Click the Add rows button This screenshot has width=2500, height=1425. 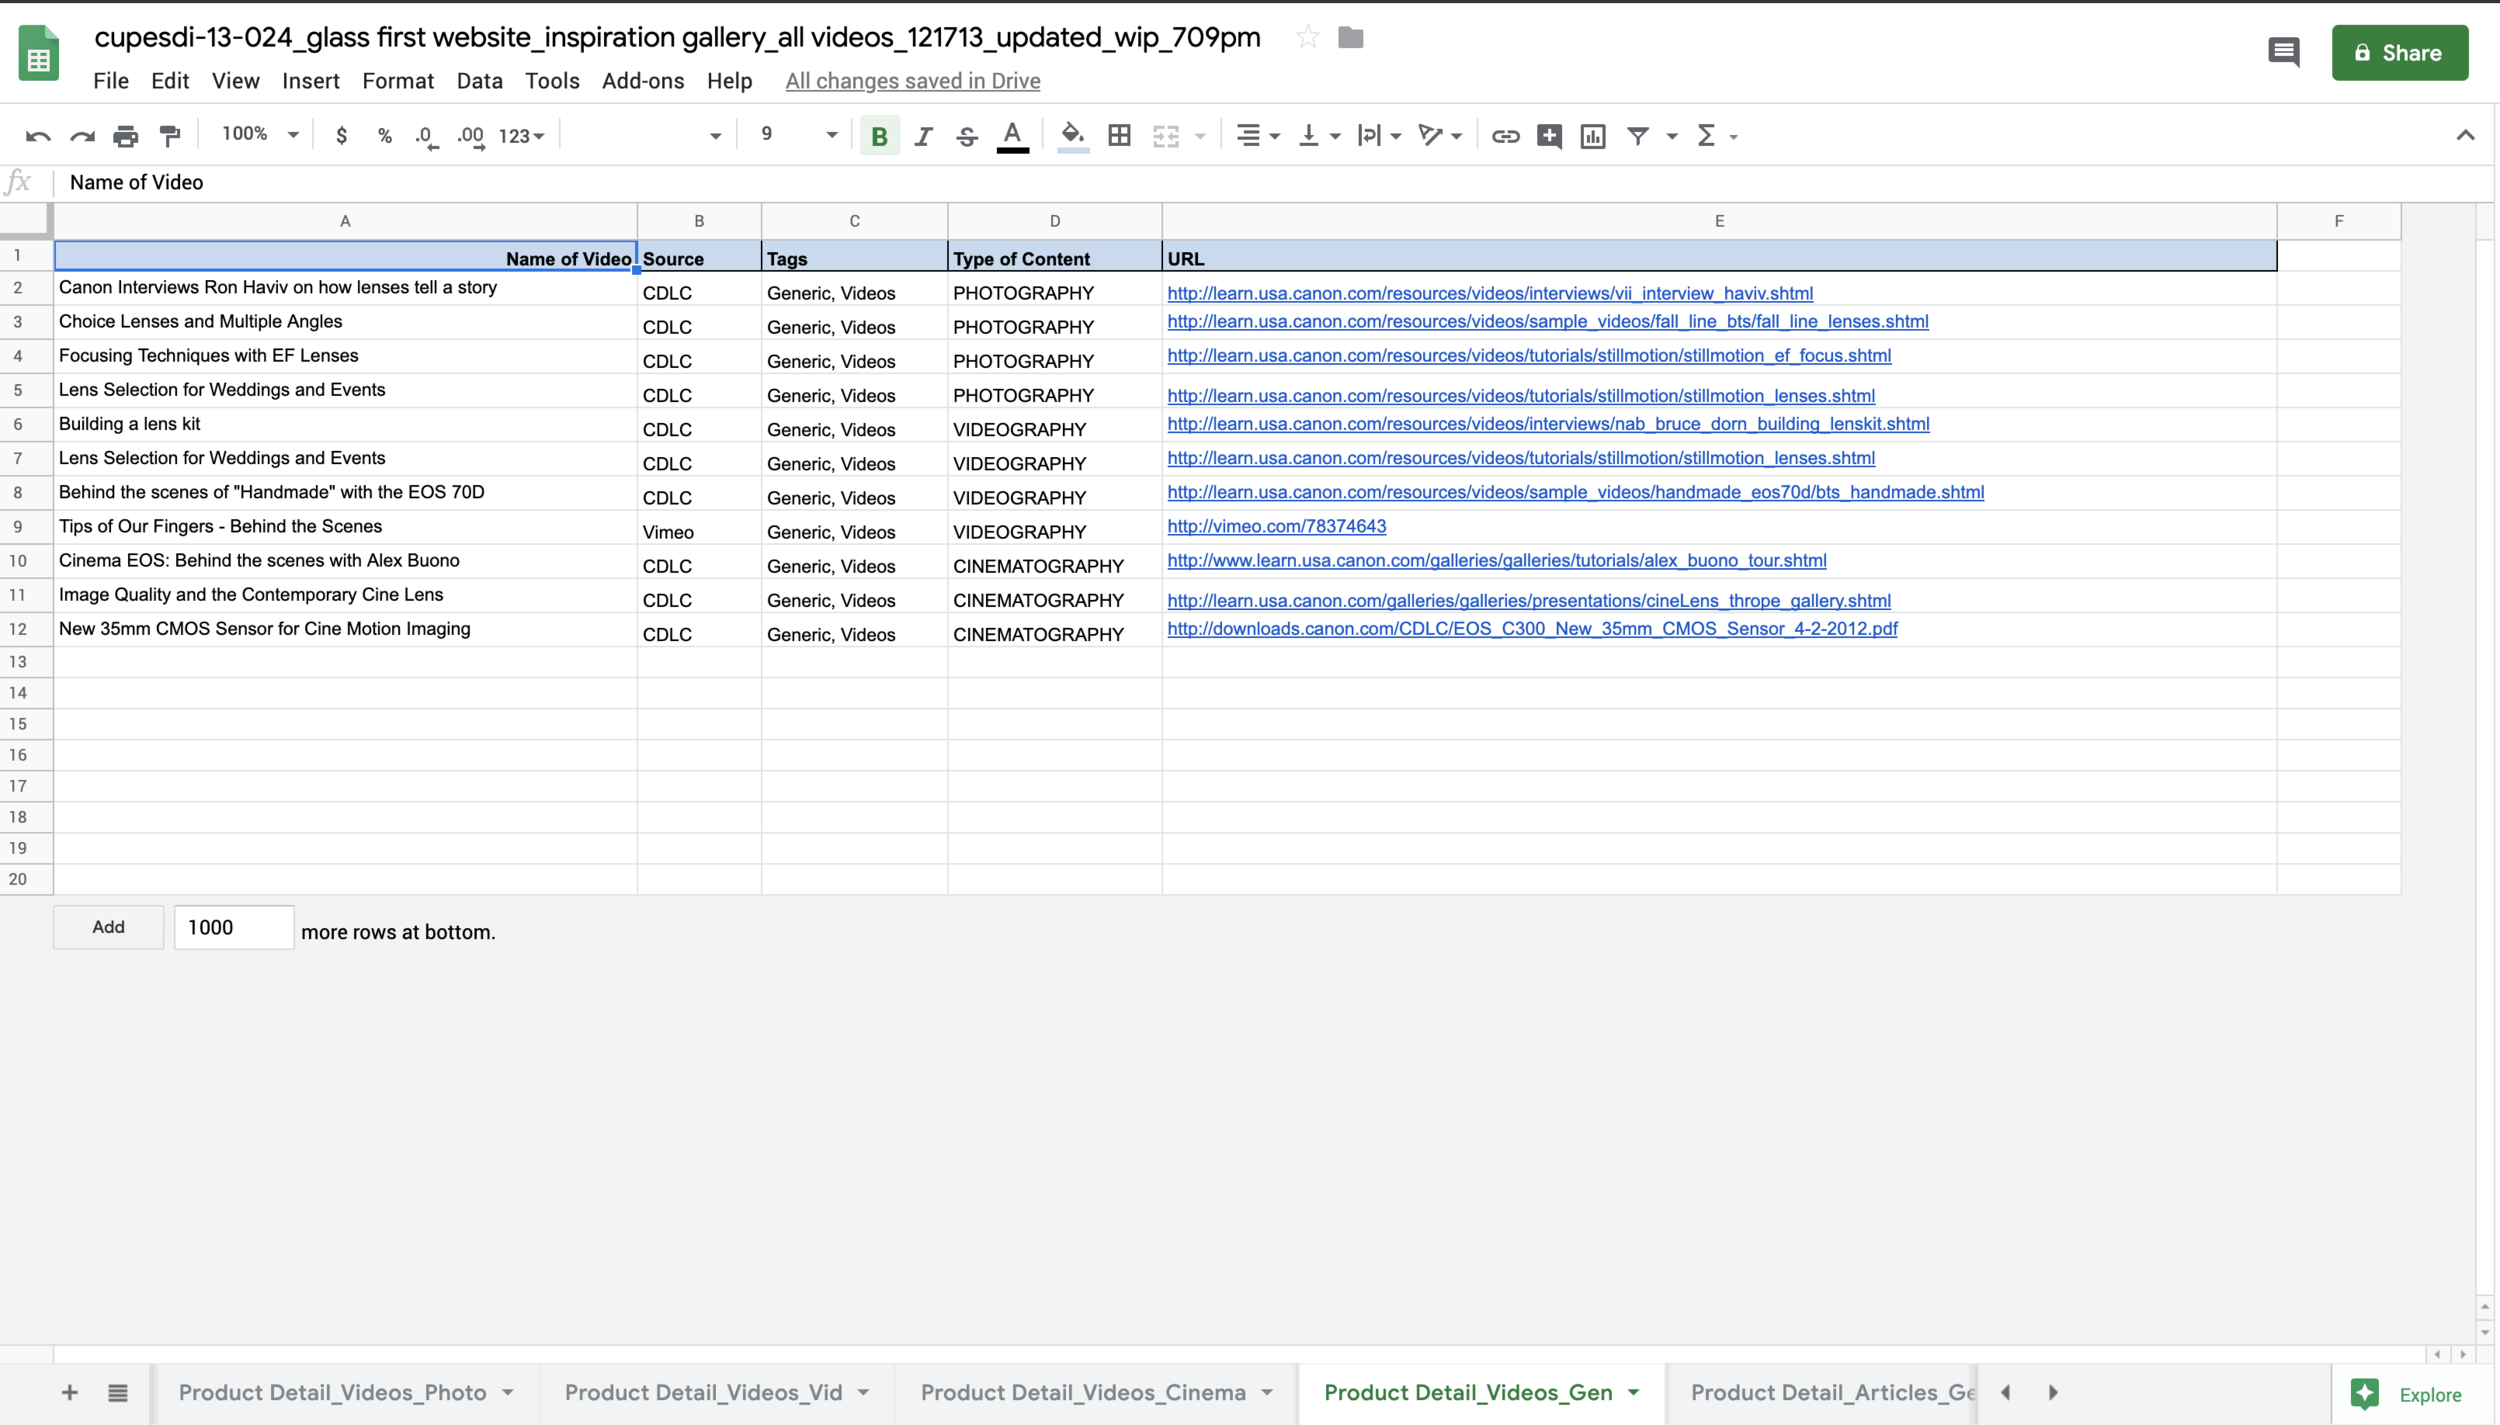(x=108, y=927)
